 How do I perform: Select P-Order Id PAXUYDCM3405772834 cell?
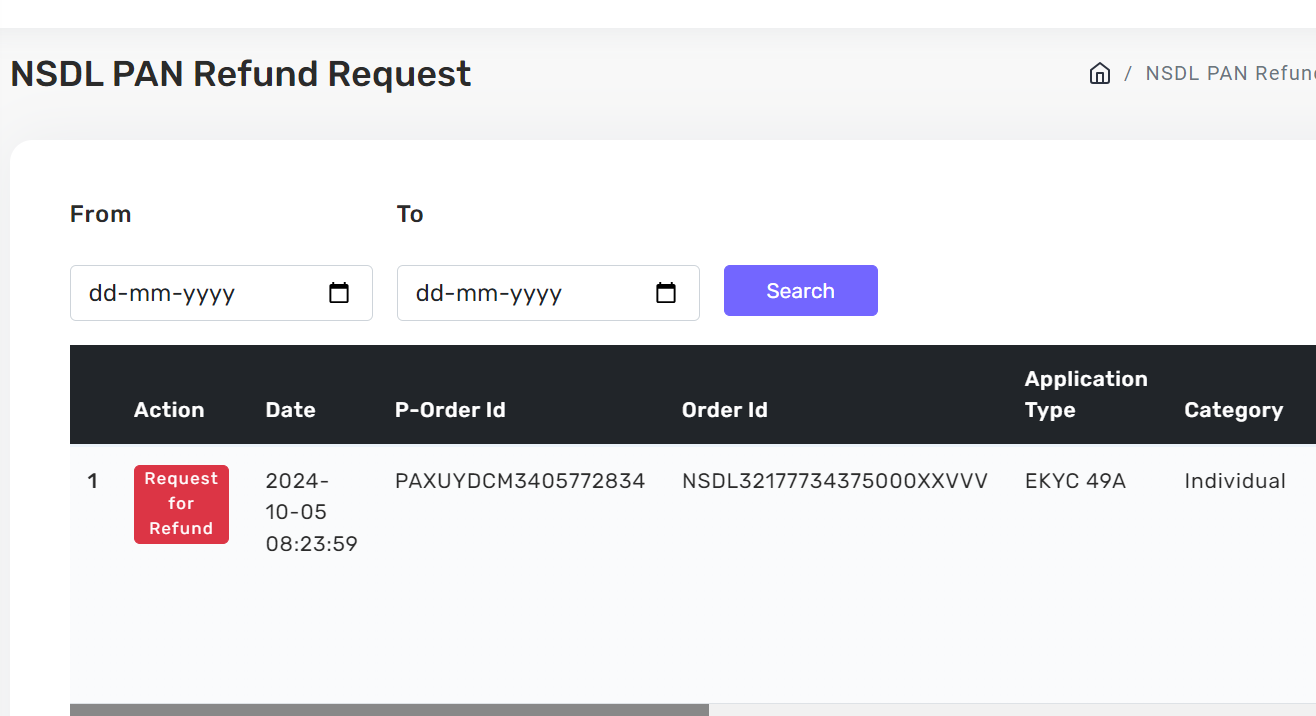pos(520,481)
